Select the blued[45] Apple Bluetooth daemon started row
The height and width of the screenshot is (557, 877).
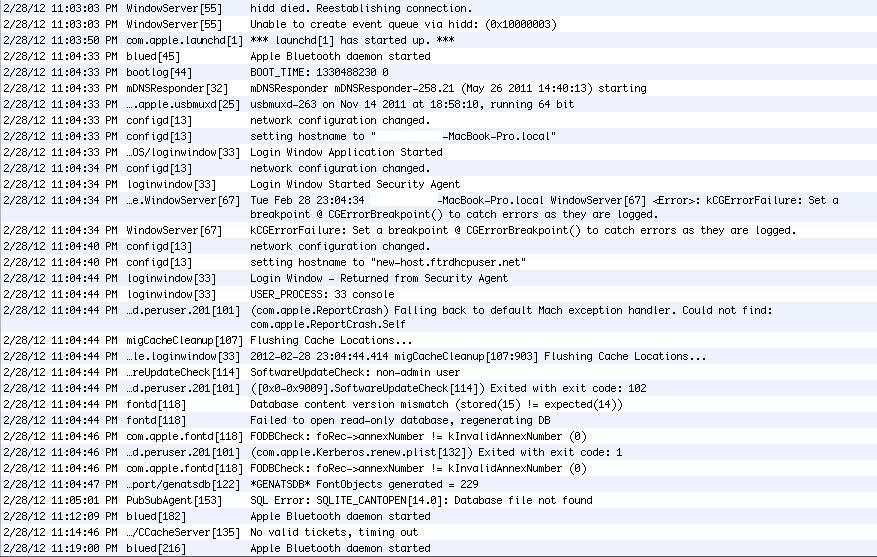pyautogui.click(x=438, y=56)
